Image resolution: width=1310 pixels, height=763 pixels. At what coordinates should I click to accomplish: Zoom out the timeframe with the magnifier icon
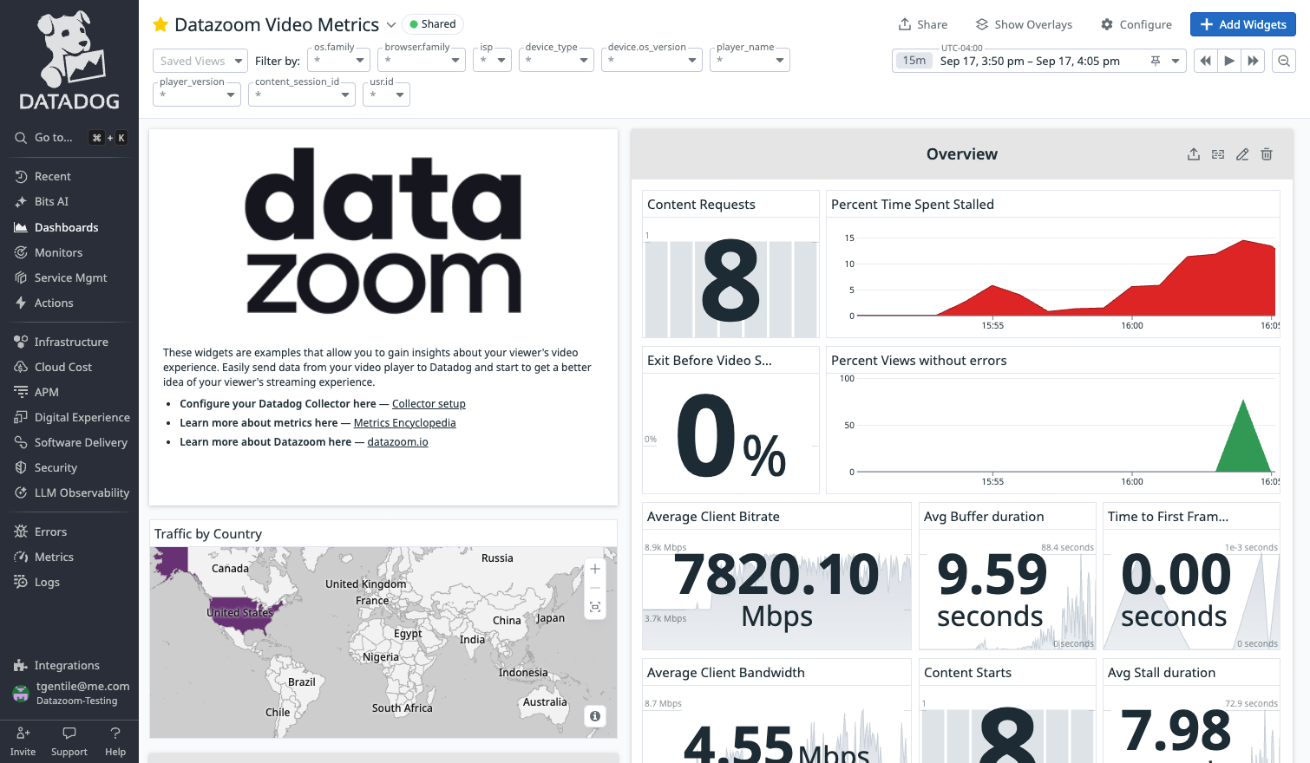click(x=1284, y=60)
